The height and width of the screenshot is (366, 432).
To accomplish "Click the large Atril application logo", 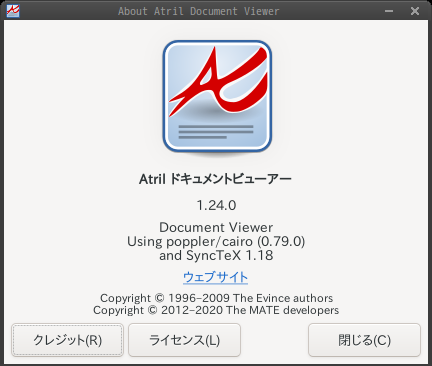I will coord(217,97).
